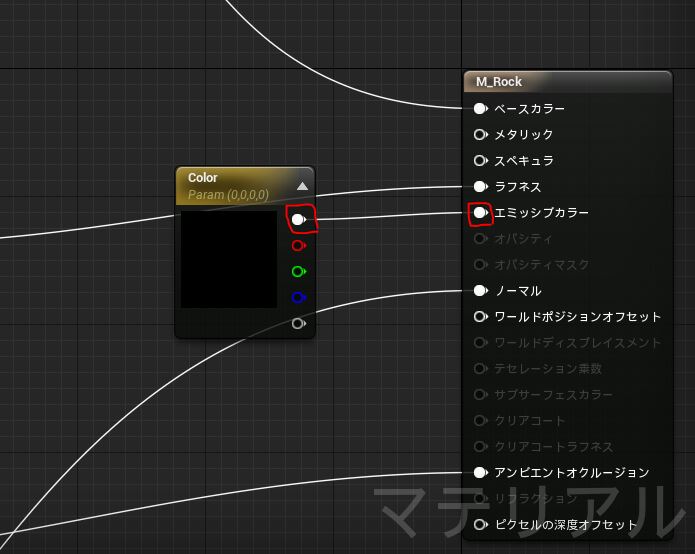Click the ノーマル input pin
Image resolution: width=695 pixels, height=554 pixels.
[x=480, y=291]
